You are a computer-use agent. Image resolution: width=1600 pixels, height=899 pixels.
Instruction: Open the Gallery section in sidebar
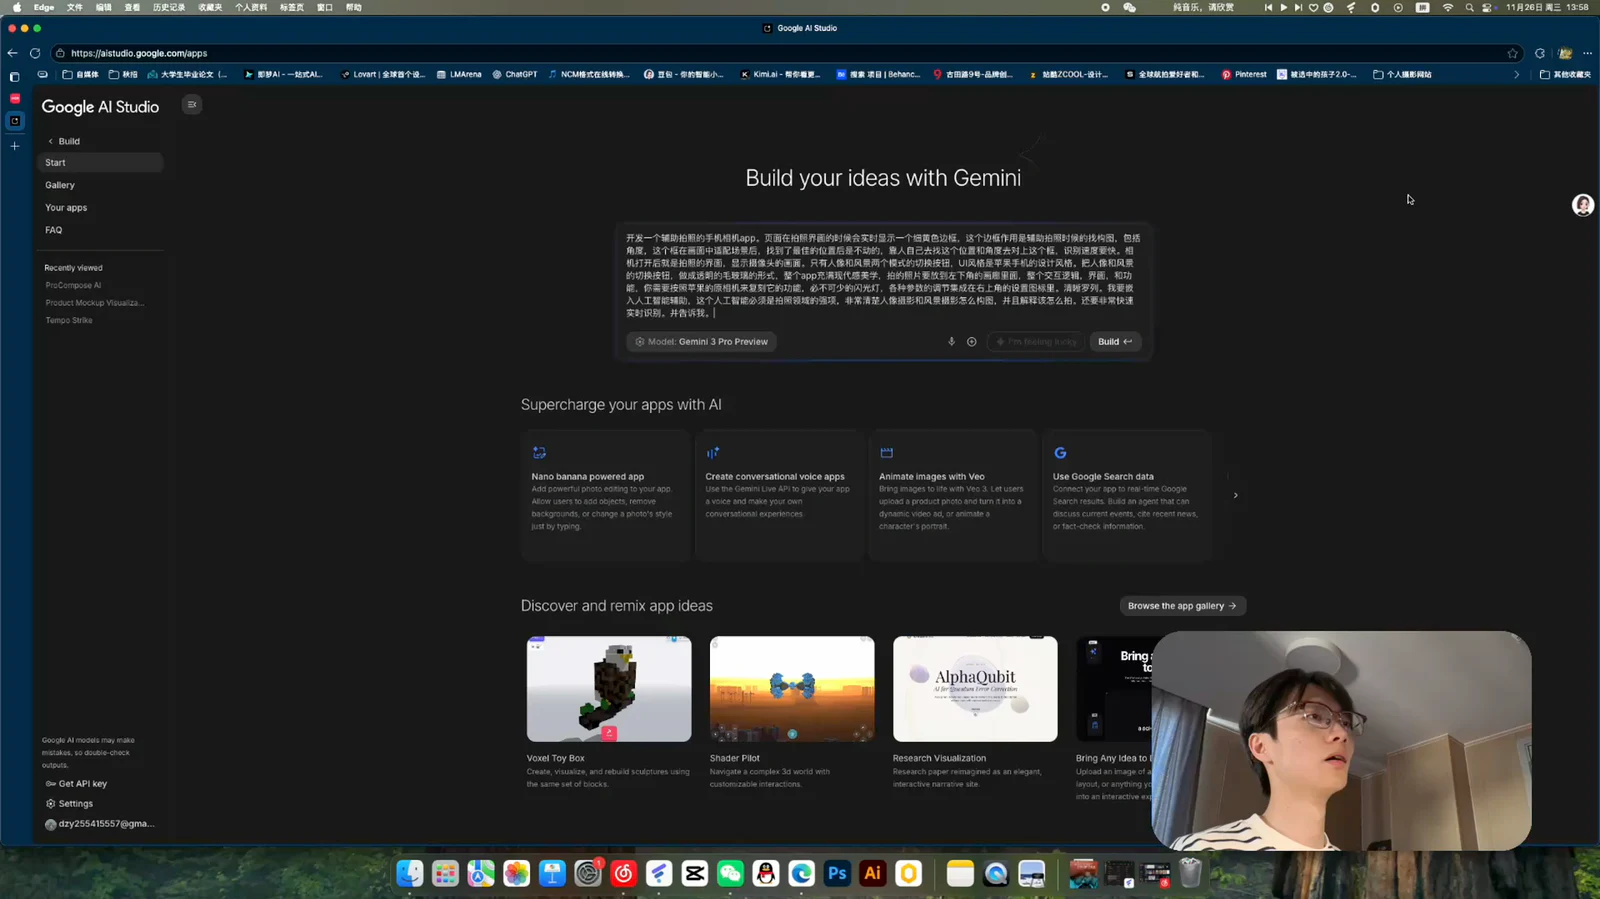coord(60,185)
